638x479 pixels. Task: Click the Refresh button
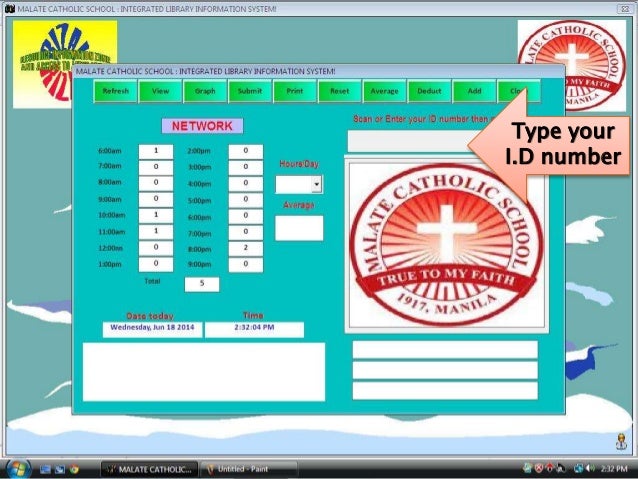(116, 91)
